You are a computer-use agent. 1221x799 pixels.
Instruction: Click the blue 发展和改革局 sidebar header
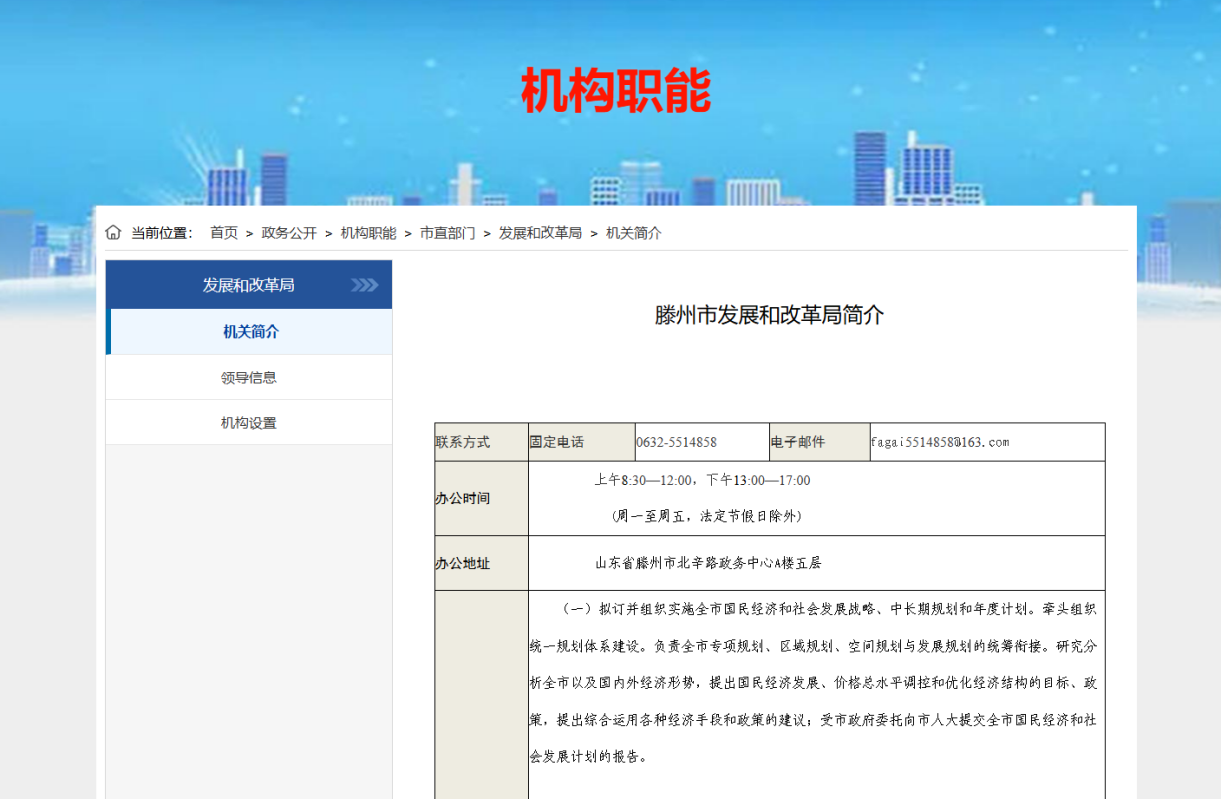(248, 285)
